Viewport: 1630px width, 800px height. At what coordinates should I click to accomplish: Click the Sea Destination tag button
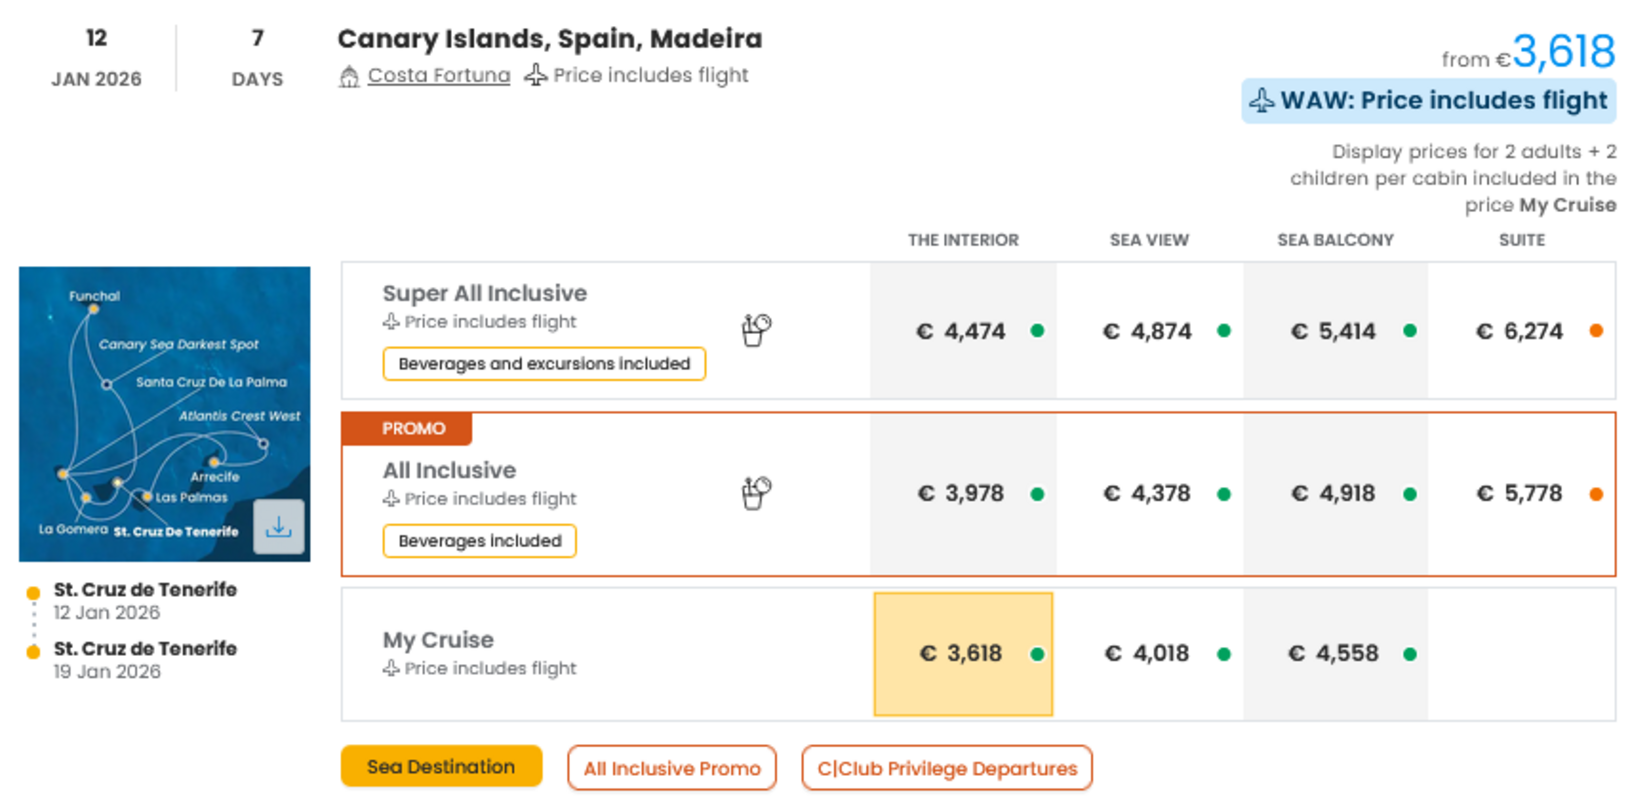pyautogui.click(x=441, y=767)
